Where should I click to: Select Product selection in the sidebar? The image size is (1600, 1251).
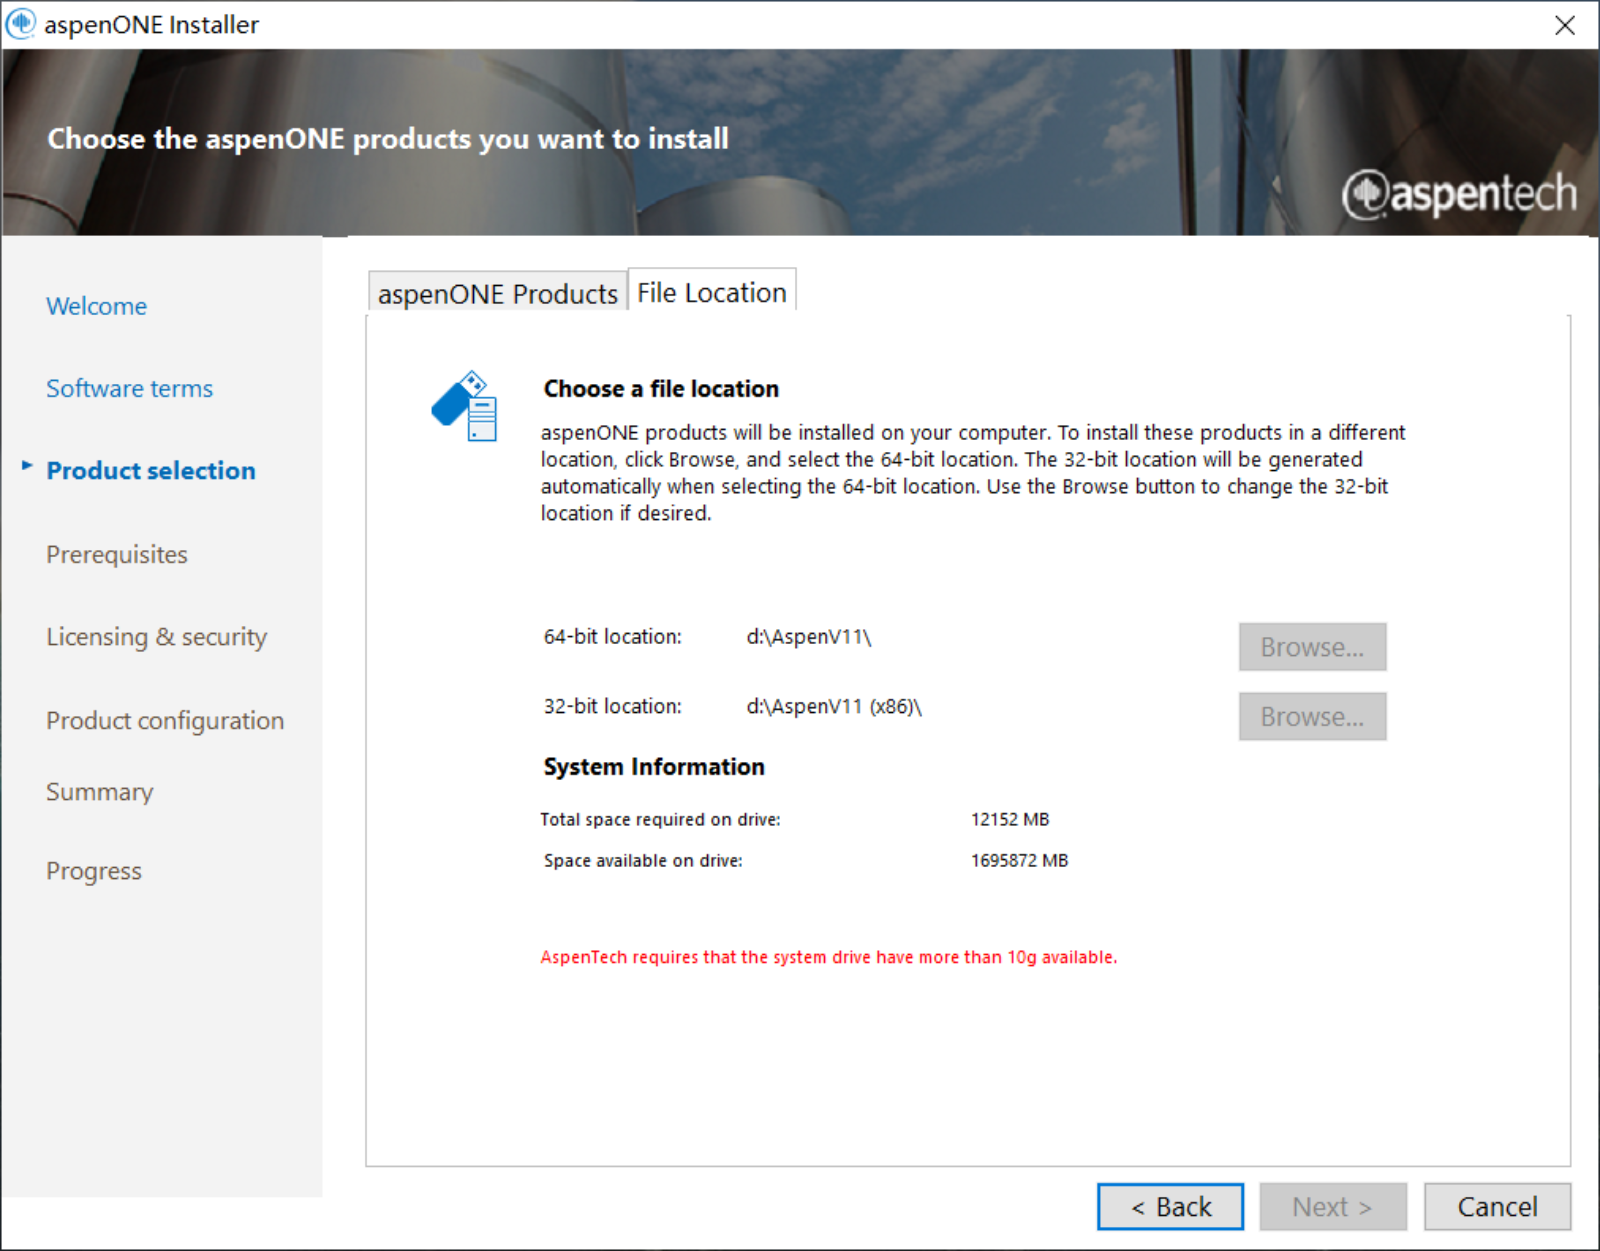(x=151, y=470)
